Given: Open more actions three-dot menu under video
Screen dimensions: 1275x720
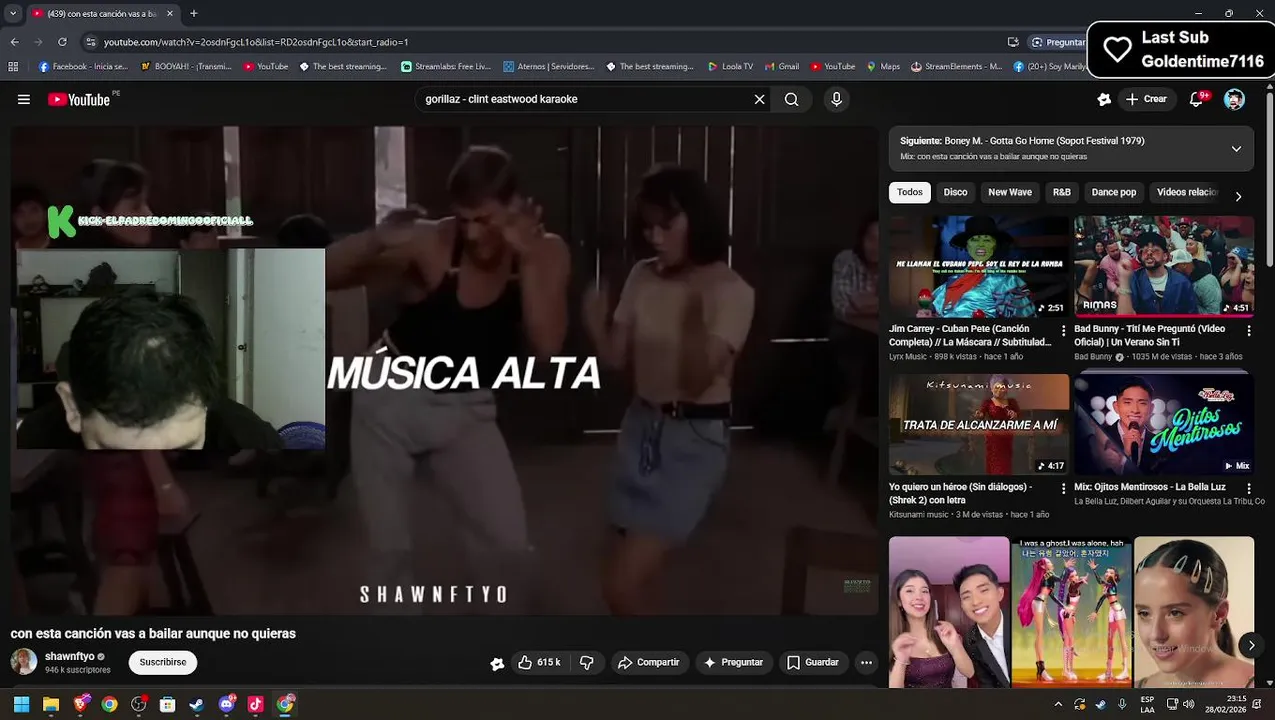Looking at the screenshot, I should pos(866,662).
